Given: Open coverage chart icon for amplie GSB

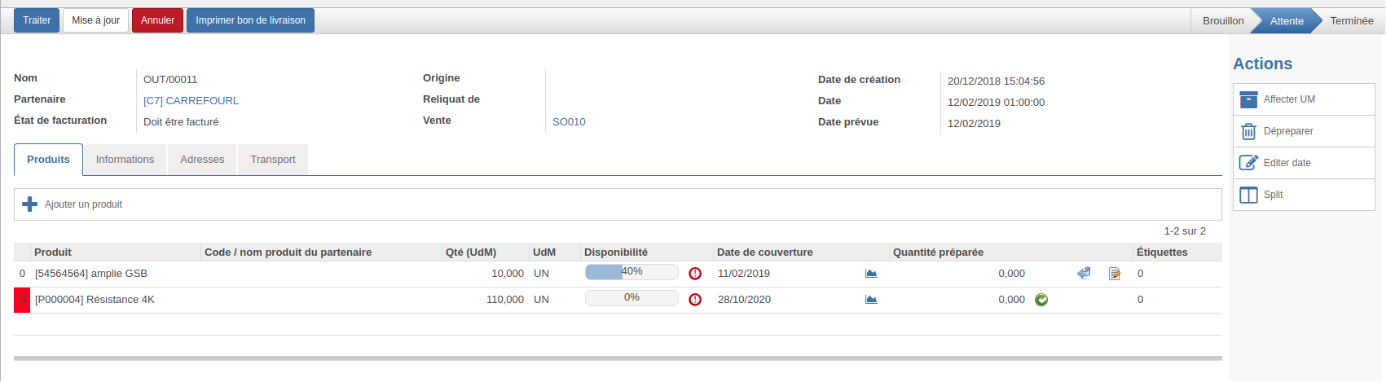Looking at the screenshot, I should (871, 273).
